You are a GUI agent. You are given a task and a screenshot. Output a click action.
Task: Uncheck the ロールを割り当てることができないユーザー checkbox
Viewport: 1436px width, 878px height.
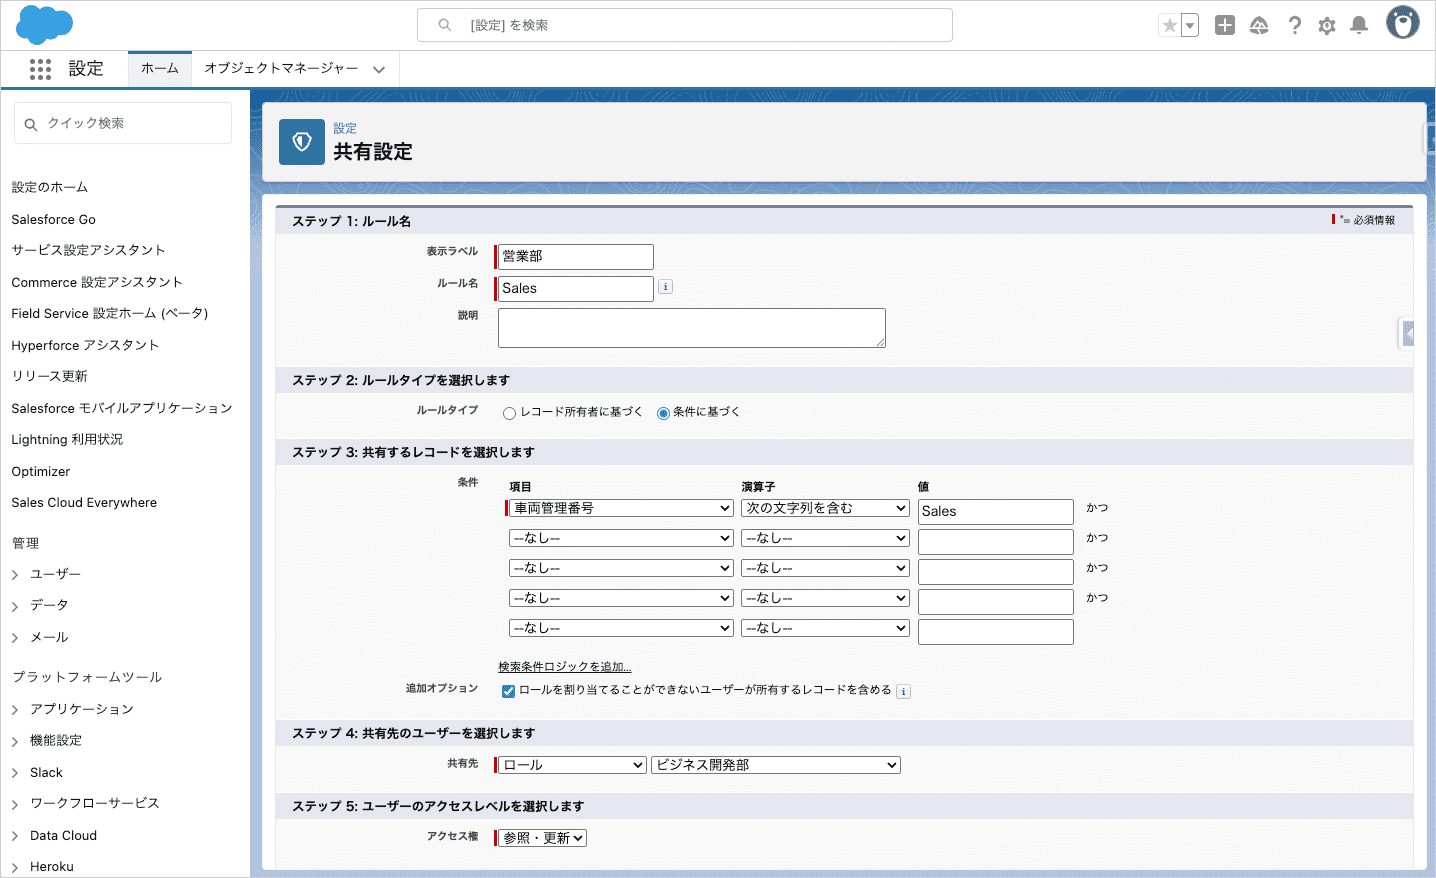[x=508, y=690]
